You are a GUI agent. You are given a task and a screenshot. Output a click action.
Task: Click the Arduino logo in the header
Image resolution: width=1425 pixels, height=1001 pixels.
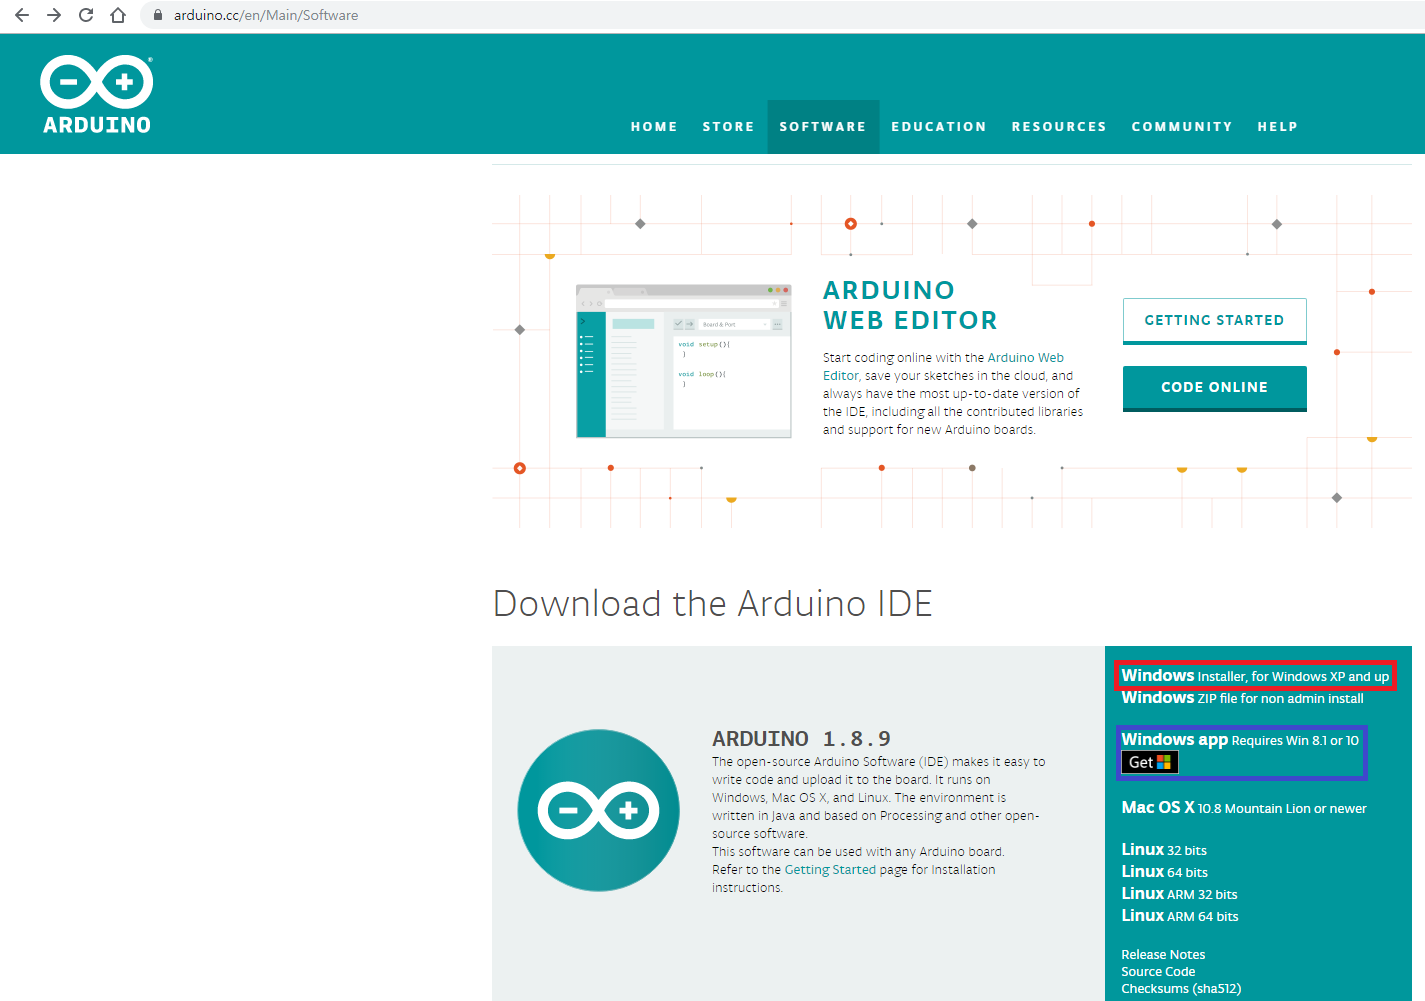point(97,95)
